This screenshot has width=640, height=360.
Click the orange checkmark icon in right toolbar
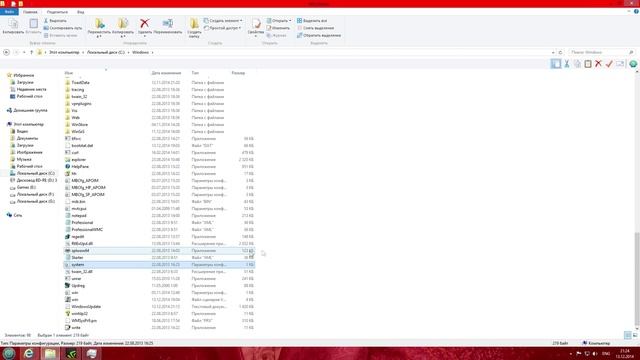(609, 64)
